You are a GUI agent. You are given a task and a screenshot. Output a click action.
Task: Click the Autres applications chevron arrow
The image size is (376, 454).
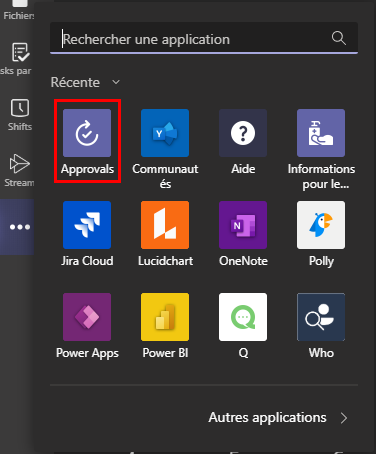tap(344, 418)
